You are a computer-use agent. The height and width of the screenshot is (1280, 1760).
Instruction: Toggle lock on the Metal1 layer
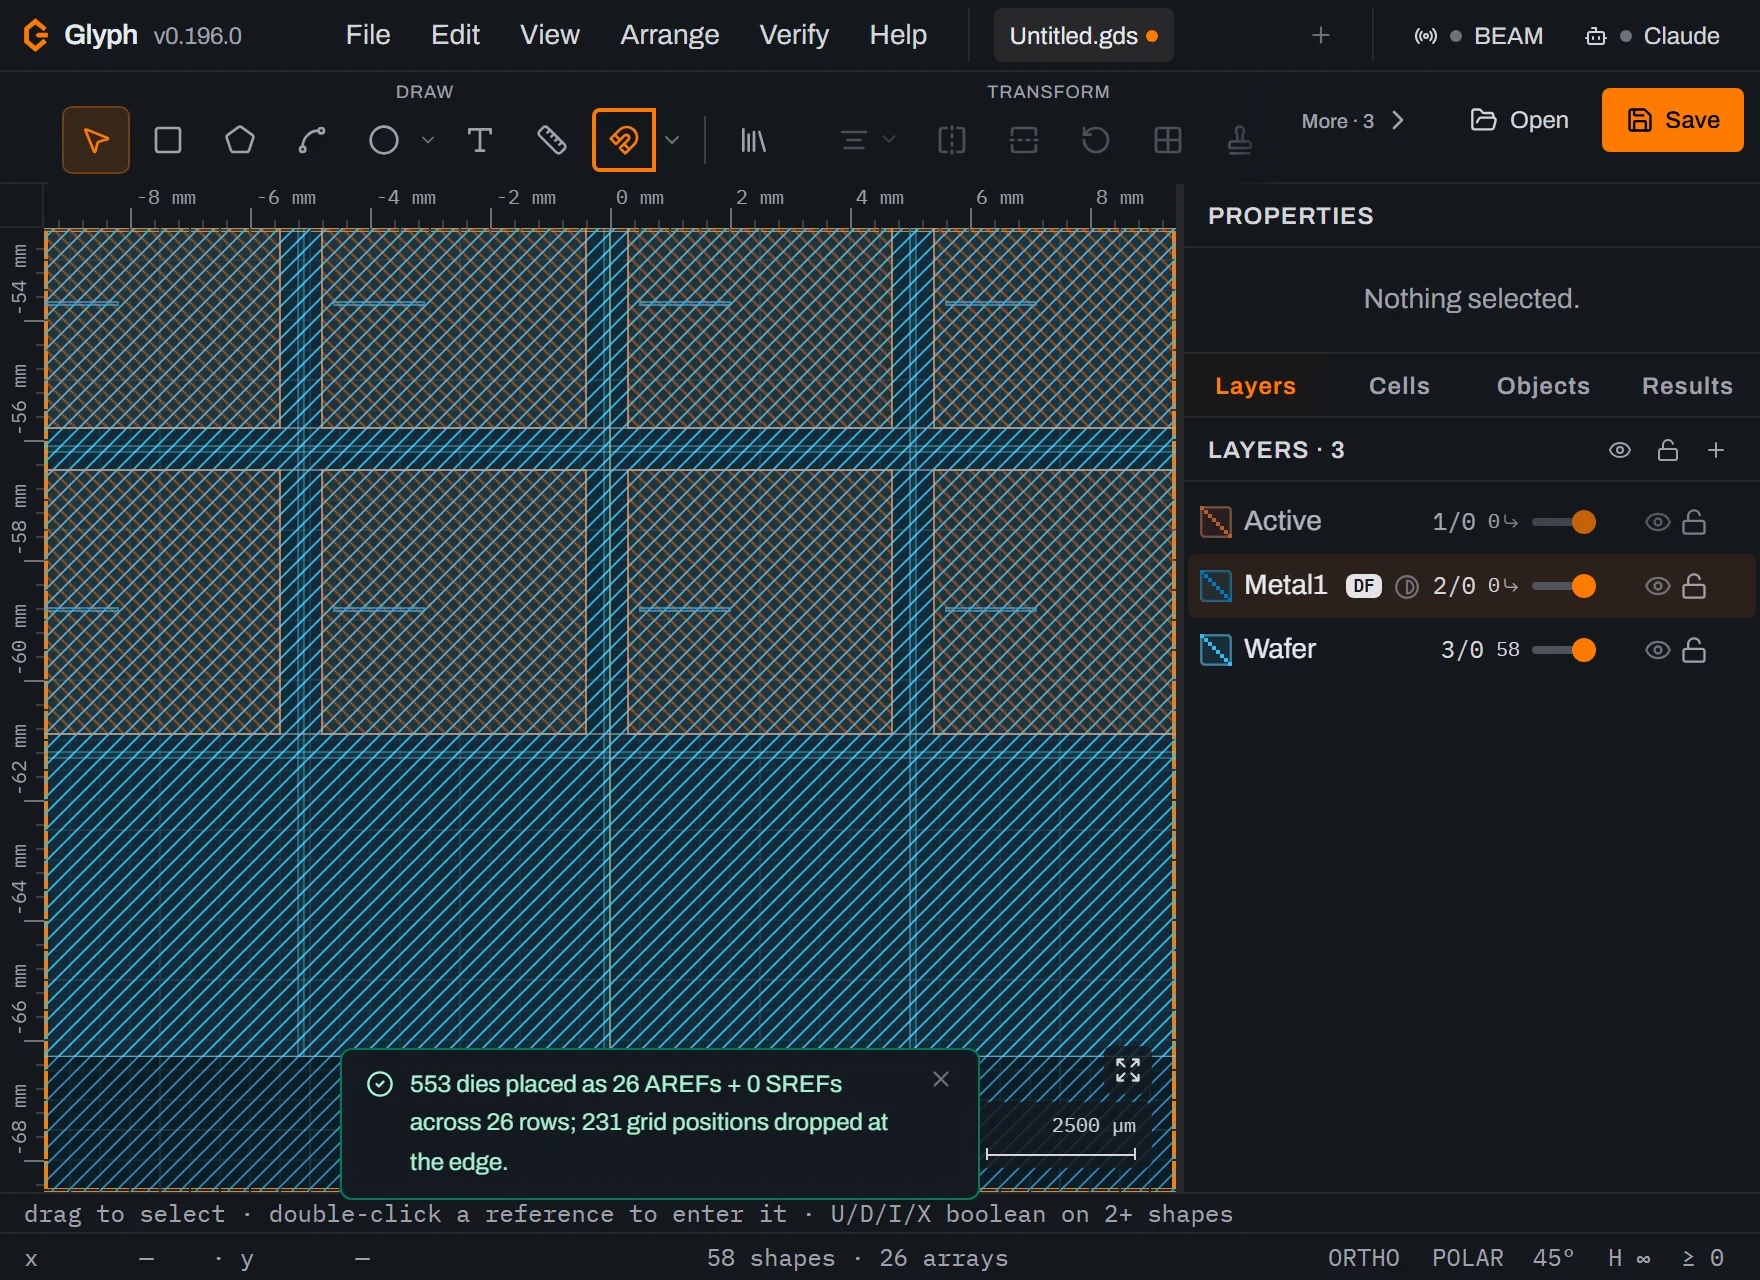[x=1694, y=586]
